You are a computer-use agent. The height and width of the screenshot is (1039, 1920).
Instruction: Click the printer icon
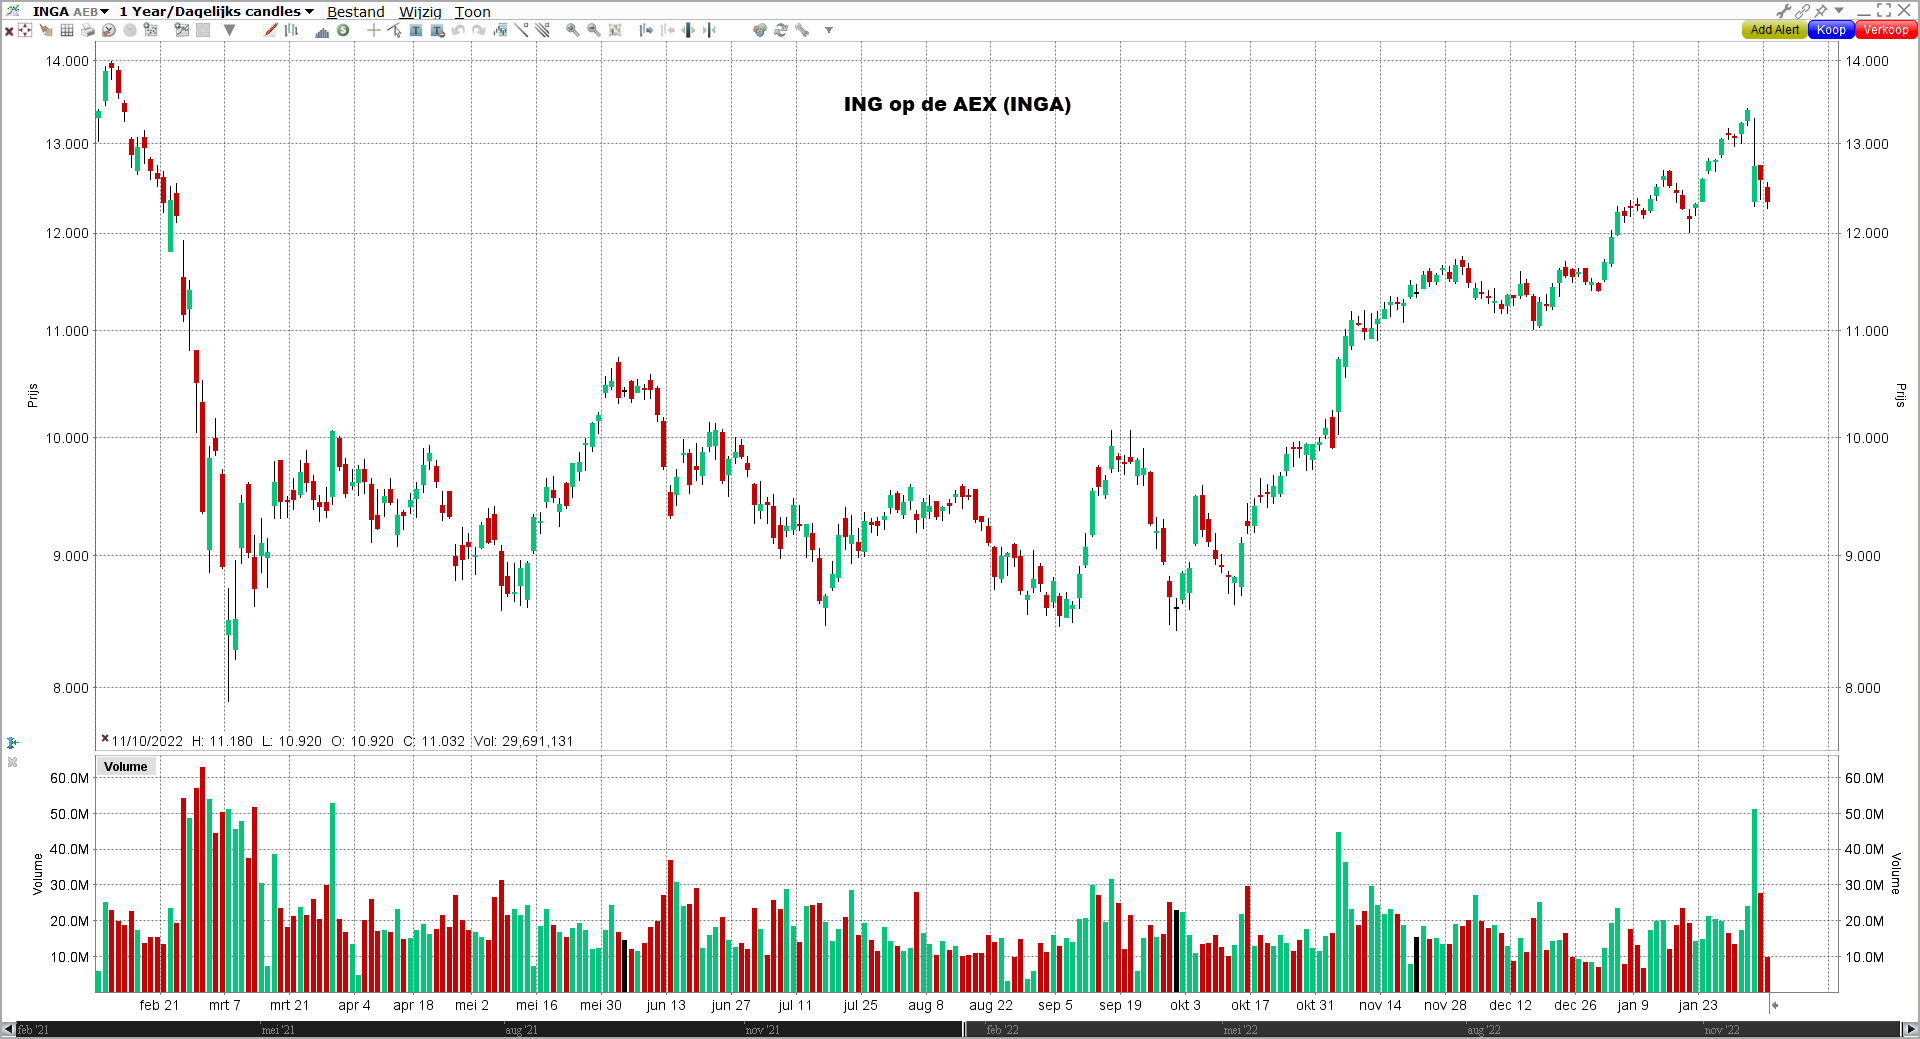coord(88,30)
